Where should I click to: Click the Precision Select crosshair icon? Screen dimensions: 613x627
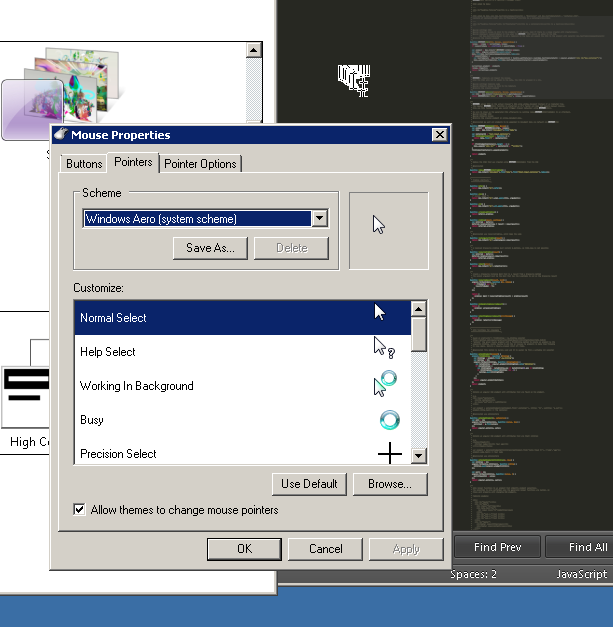[x=390, y=453]
